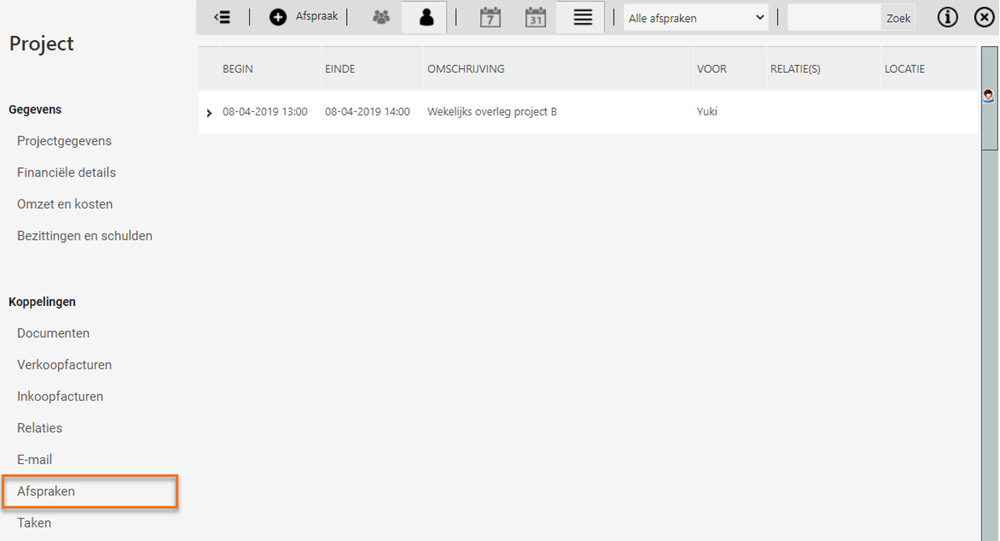Click the Zoek button
Image resolution: width=1000 pixels, height=541 pixels.
coord(898,18)
